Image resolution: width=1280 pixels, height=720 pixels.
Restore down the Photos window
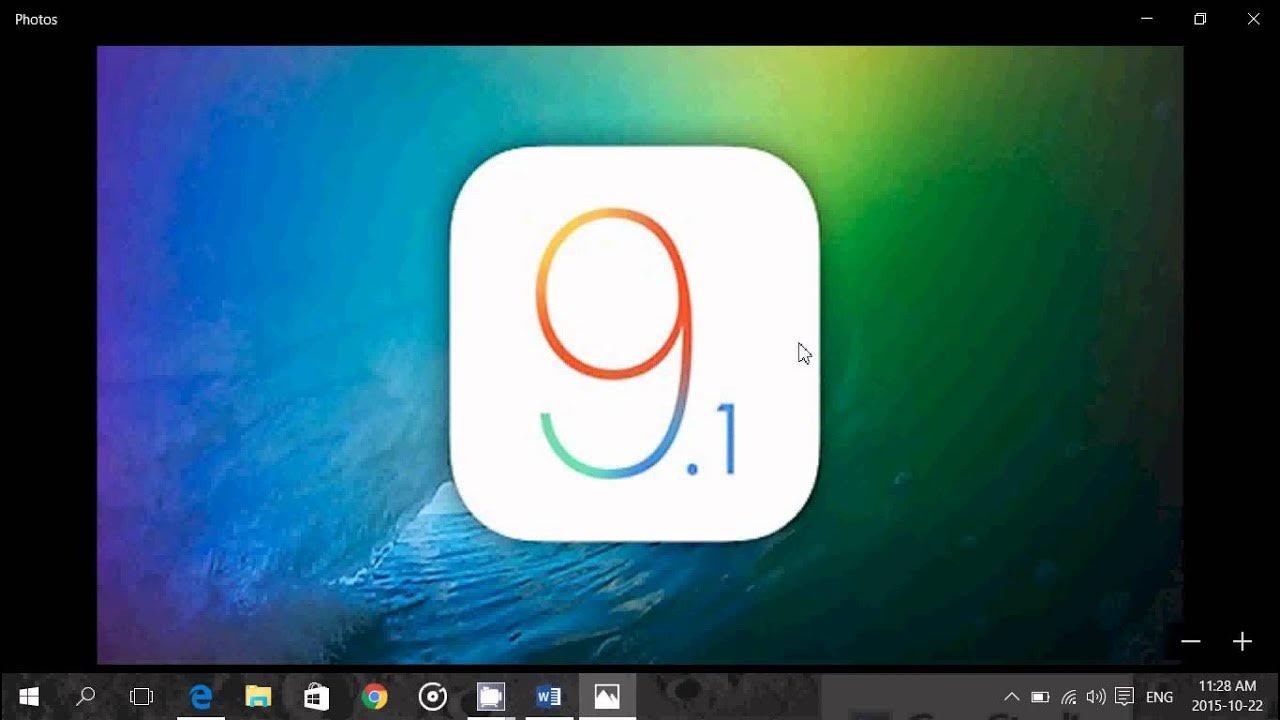[x=1200, y=19]
